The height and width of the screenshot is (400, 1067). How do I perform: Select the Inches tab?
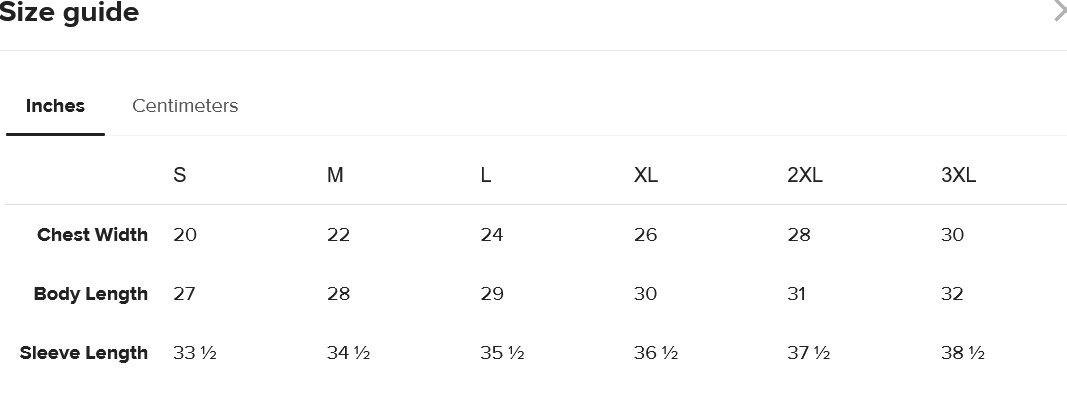55,106
